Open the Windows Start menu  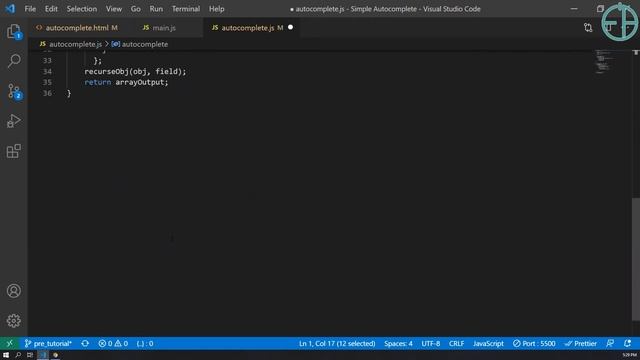[6, 355]
